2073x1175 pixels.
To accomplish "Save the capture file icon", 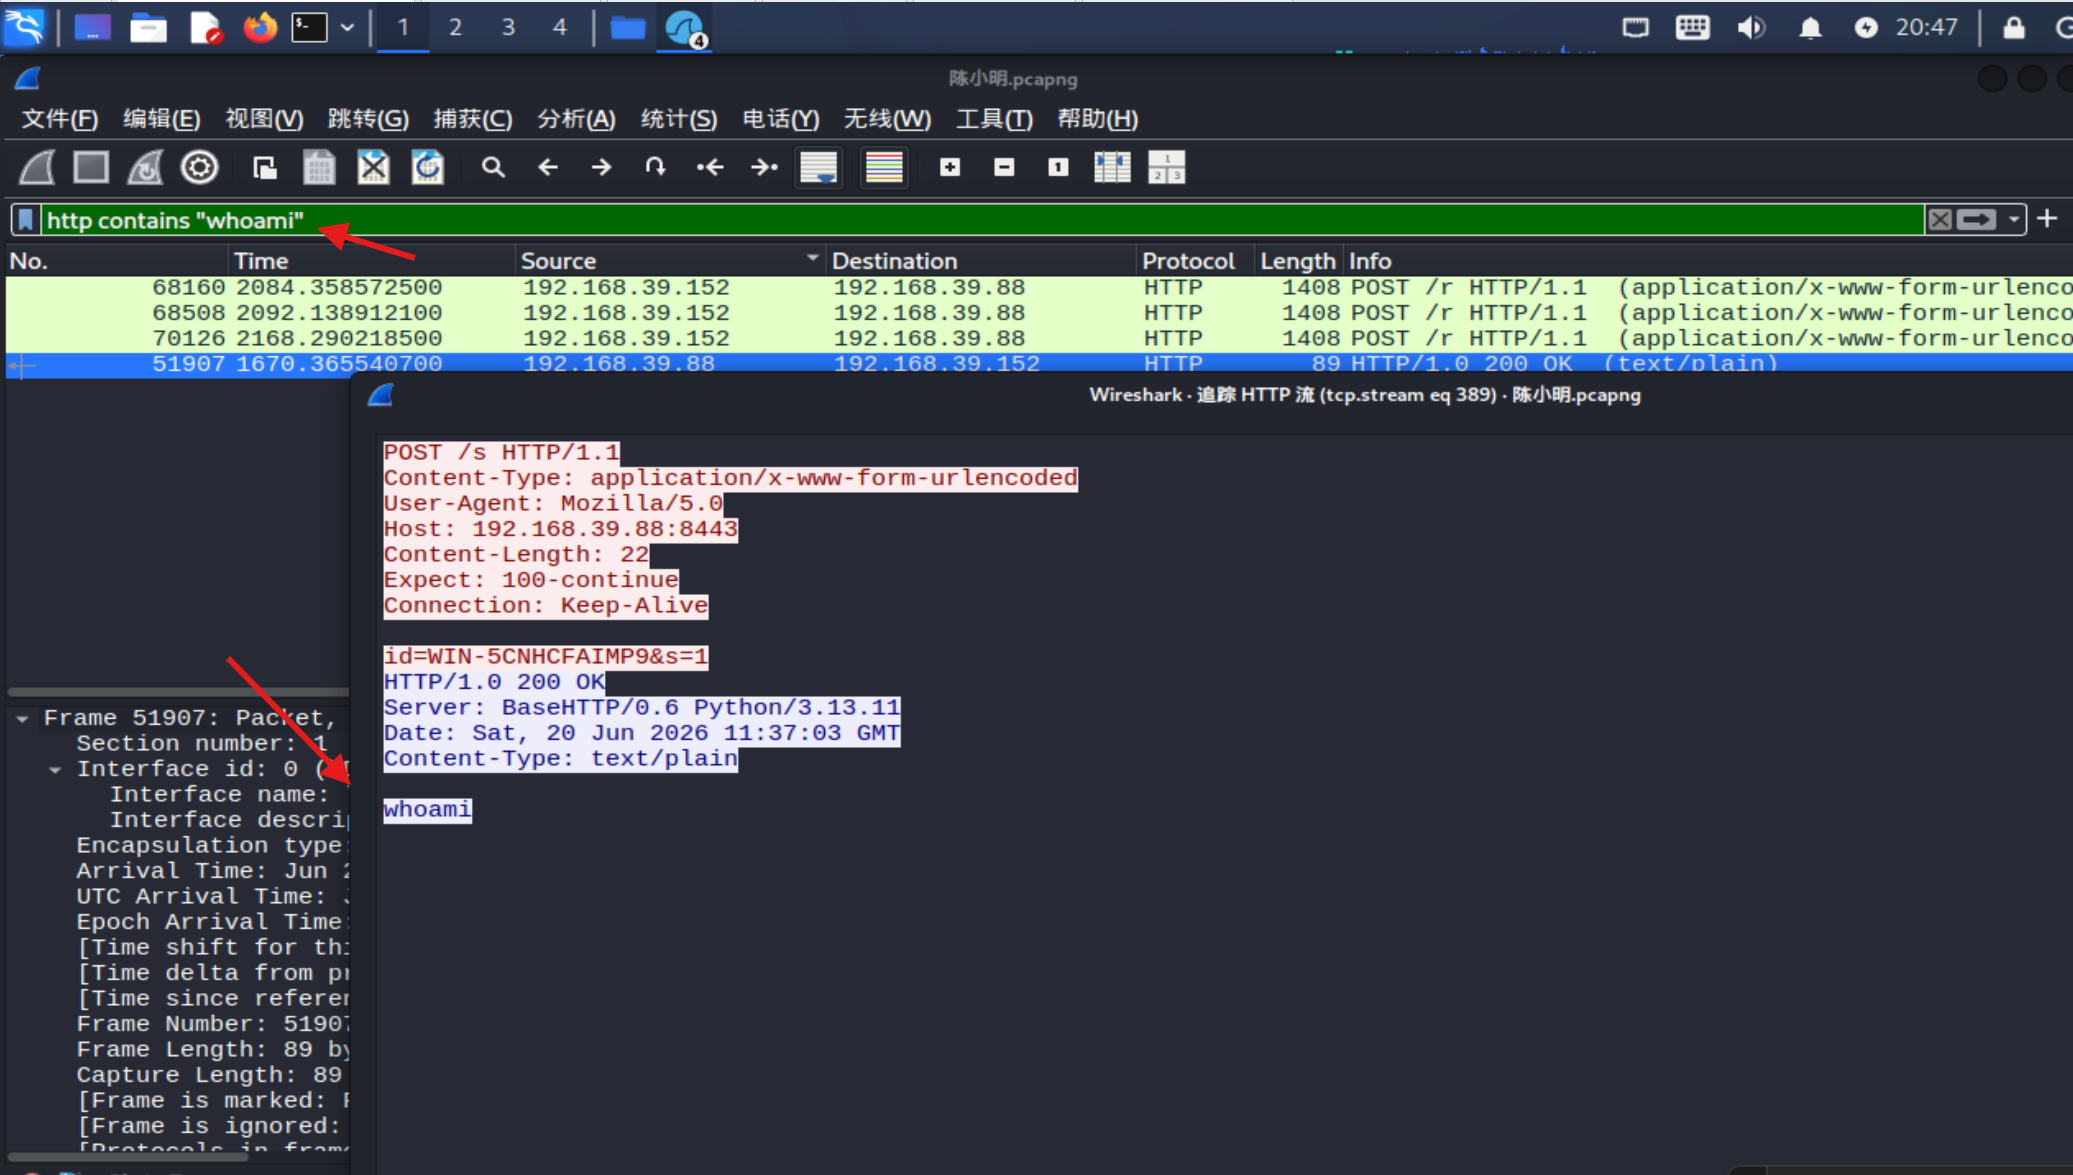I will (319, 167).
